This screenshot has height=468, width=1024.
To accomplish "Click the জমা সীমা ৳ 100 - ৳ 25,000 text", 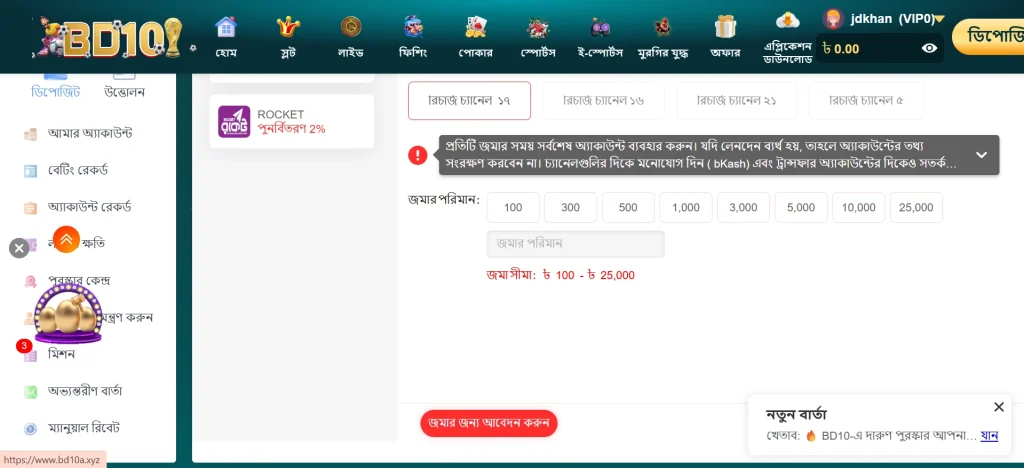I will tap(560, 275).
